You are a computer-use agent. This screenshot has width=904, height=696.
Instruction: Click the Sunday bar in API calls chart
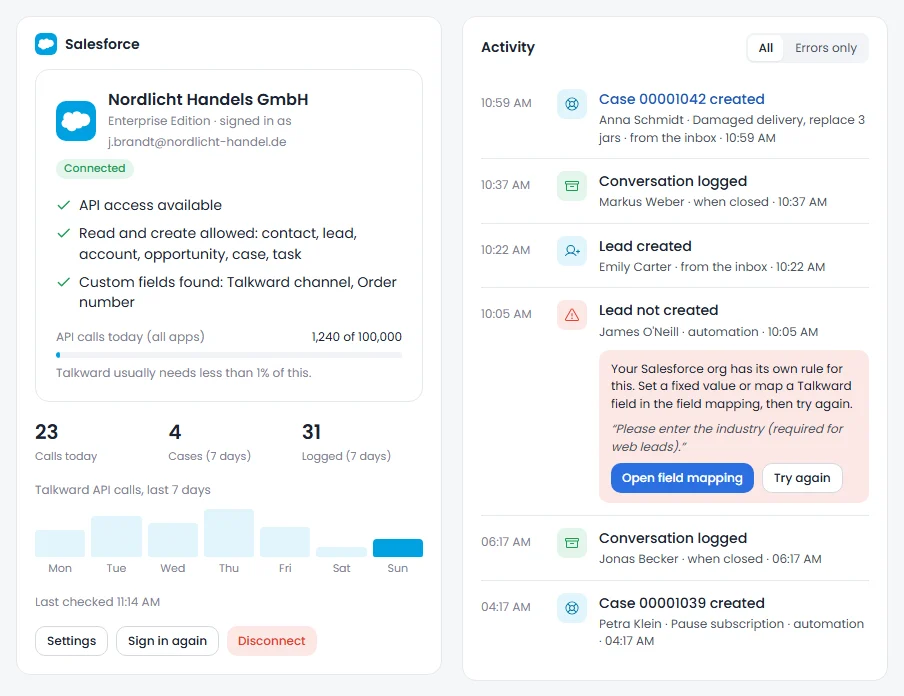tap(398, 548)
